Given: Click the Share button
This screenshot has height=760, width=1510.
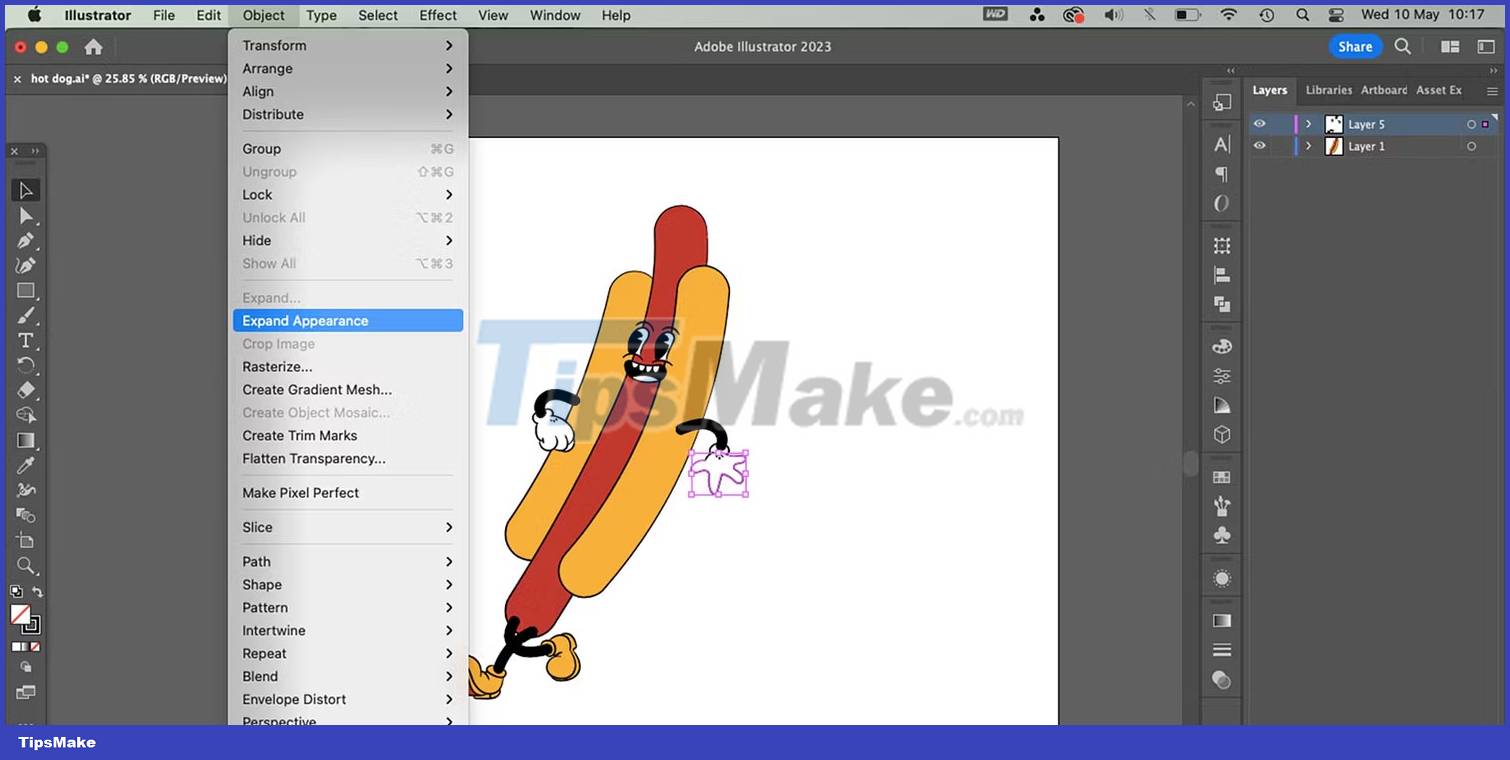Looking at the screenshot, I should pyautogui.click(x=1355, y=46).
